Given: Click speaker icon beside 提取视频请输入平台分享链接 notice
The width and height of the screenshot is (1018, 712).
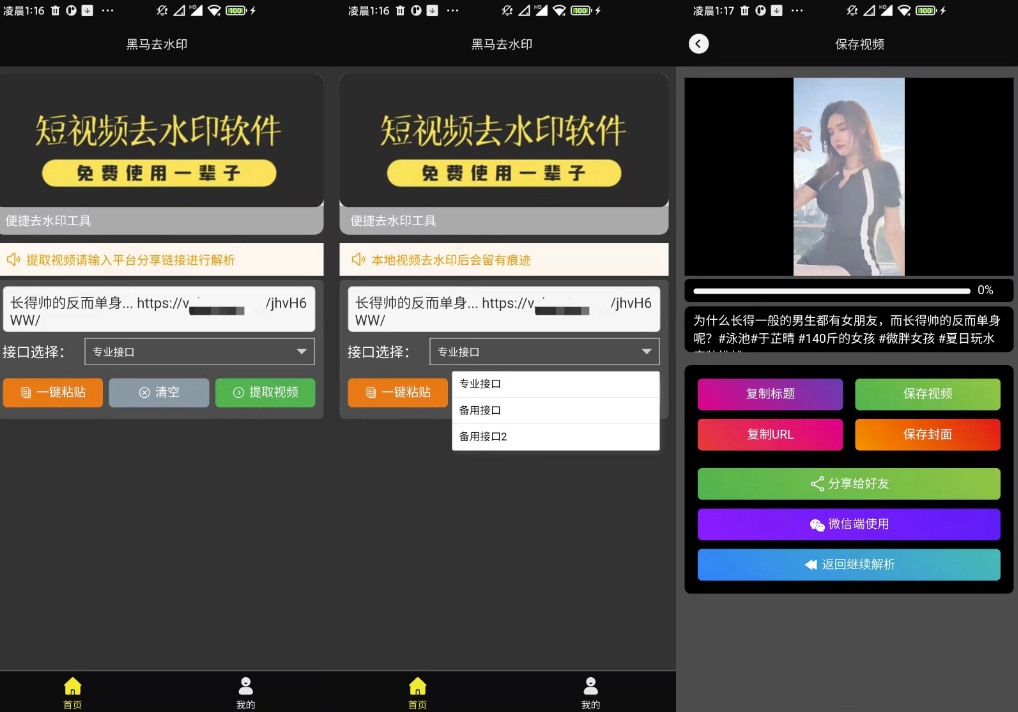Looking at the screenshot, I should click(14, 260).
